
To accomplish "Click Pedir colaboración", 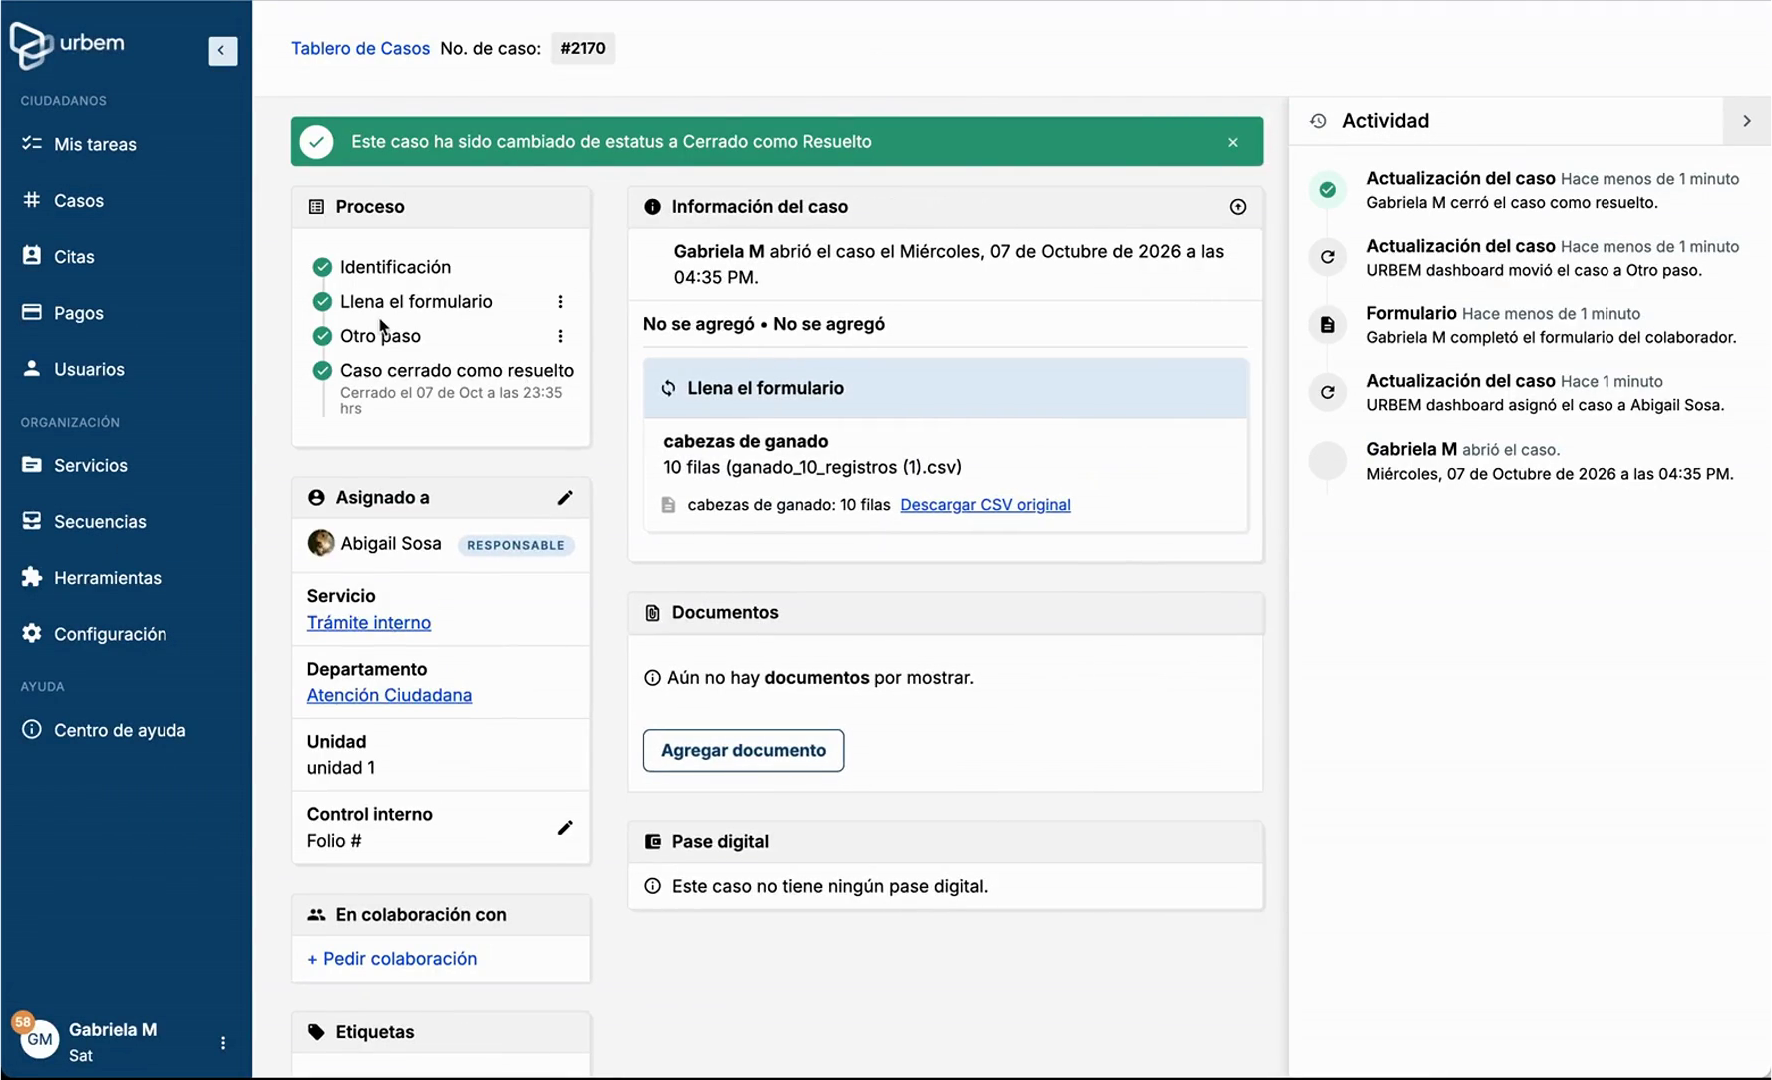I will coord(392,958).
